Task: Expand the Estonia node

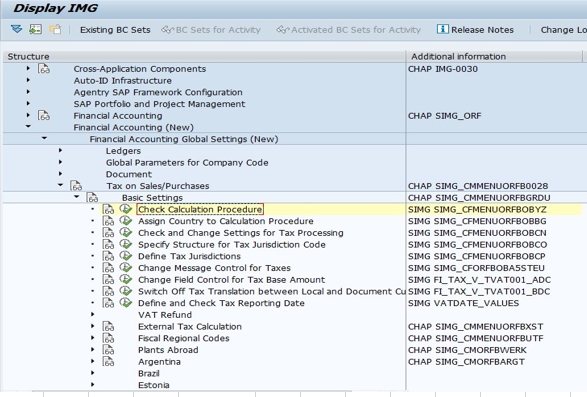Action: point(92,385)
